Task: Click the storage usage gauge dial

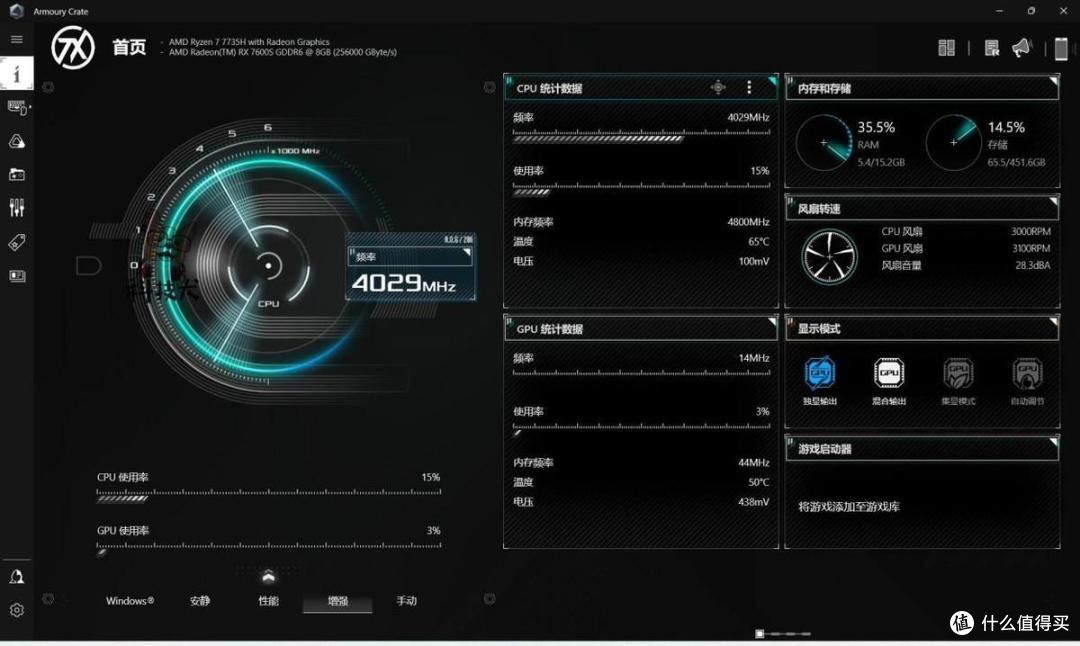Action: pyautogui.click(x=953, y=143)
